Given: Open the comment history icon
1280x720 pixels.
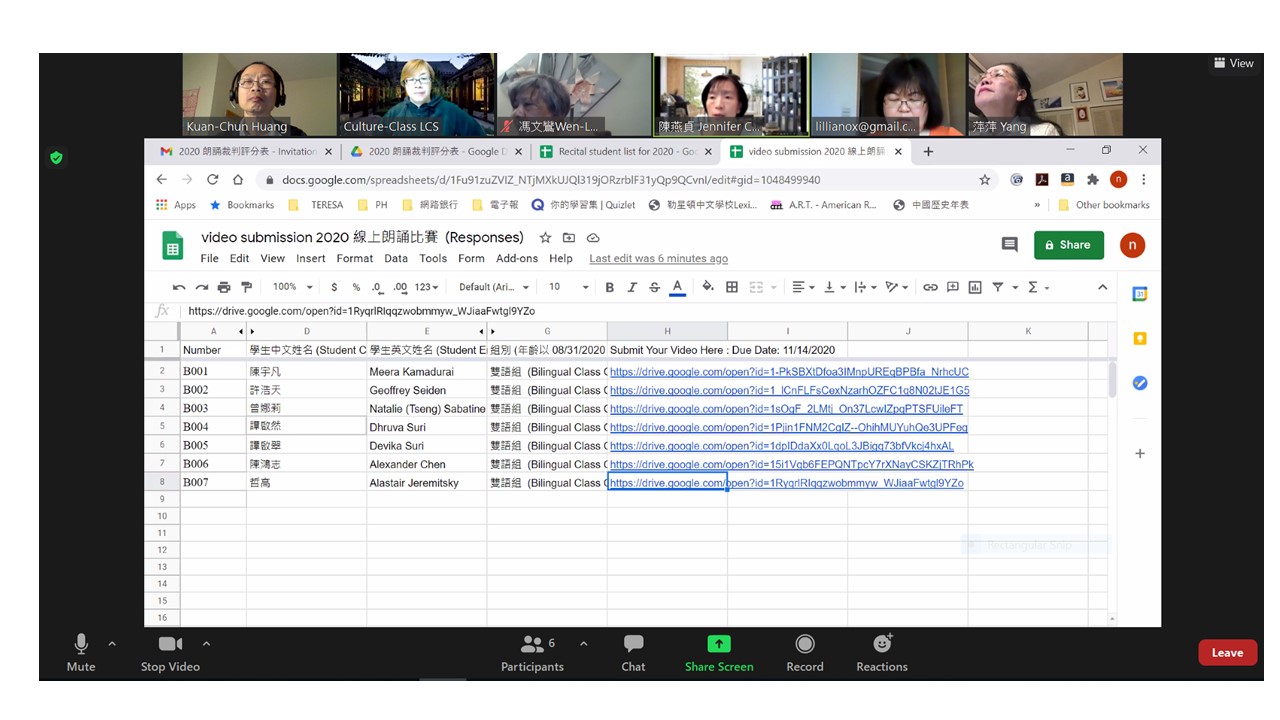Looking at the screenshot, I should pyautogui.click(x=1009, y=245).
